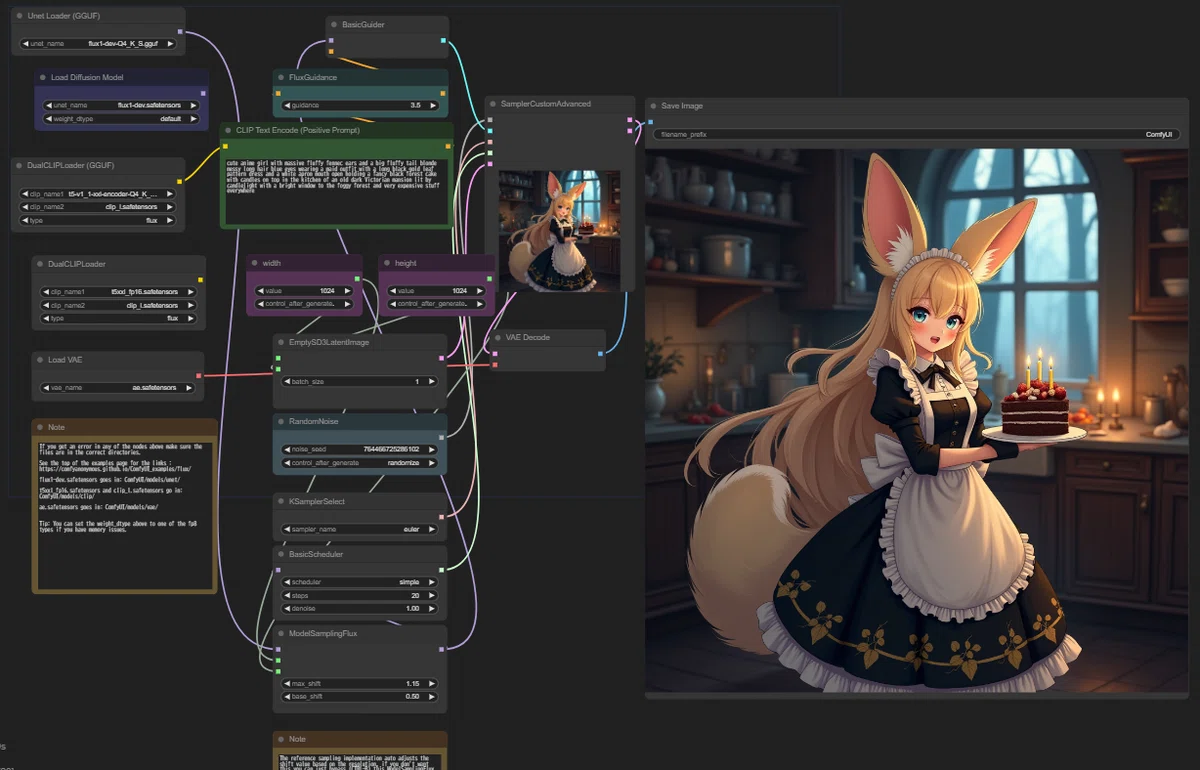Click the blue IMAGE output slot of VAE Decode

[600, 353]
